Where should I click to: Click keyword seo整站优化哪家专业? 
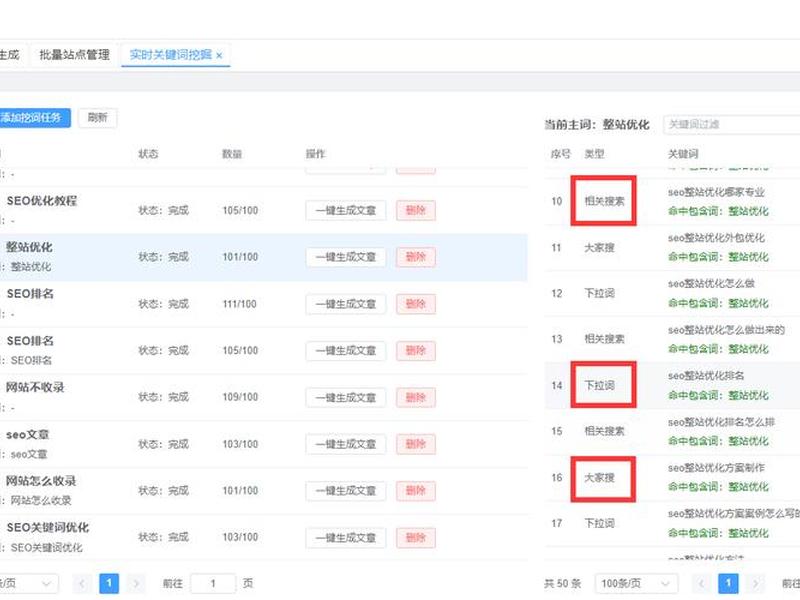pos(716,192)
